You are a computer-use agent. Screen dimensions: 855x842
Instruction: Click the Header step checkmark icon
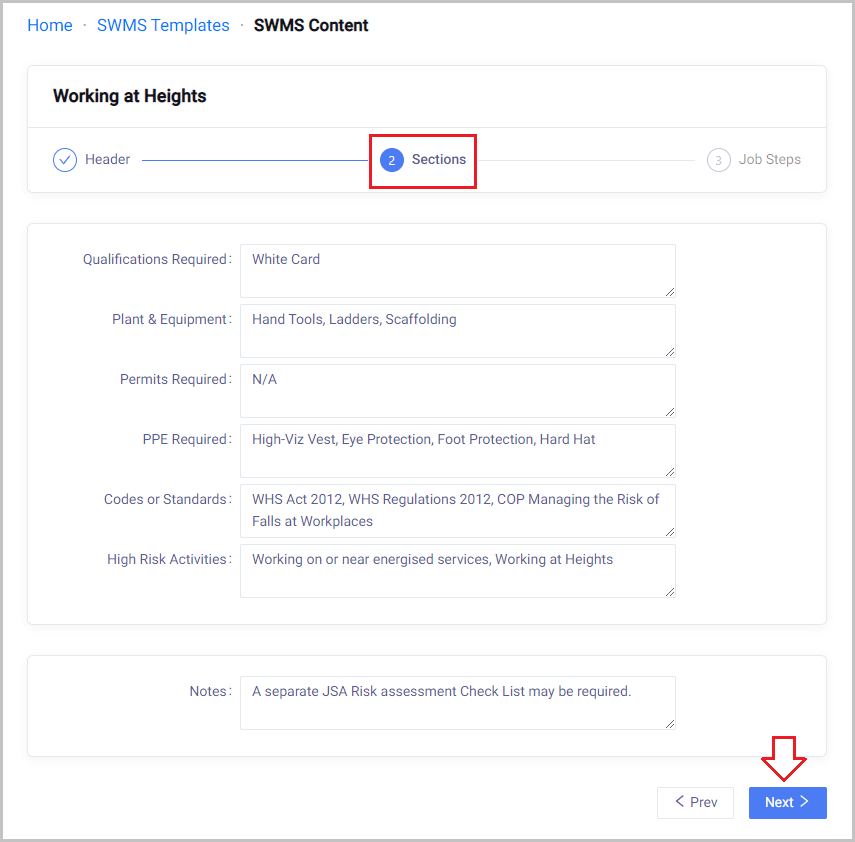pyautogui.click(x=65, y=160)
